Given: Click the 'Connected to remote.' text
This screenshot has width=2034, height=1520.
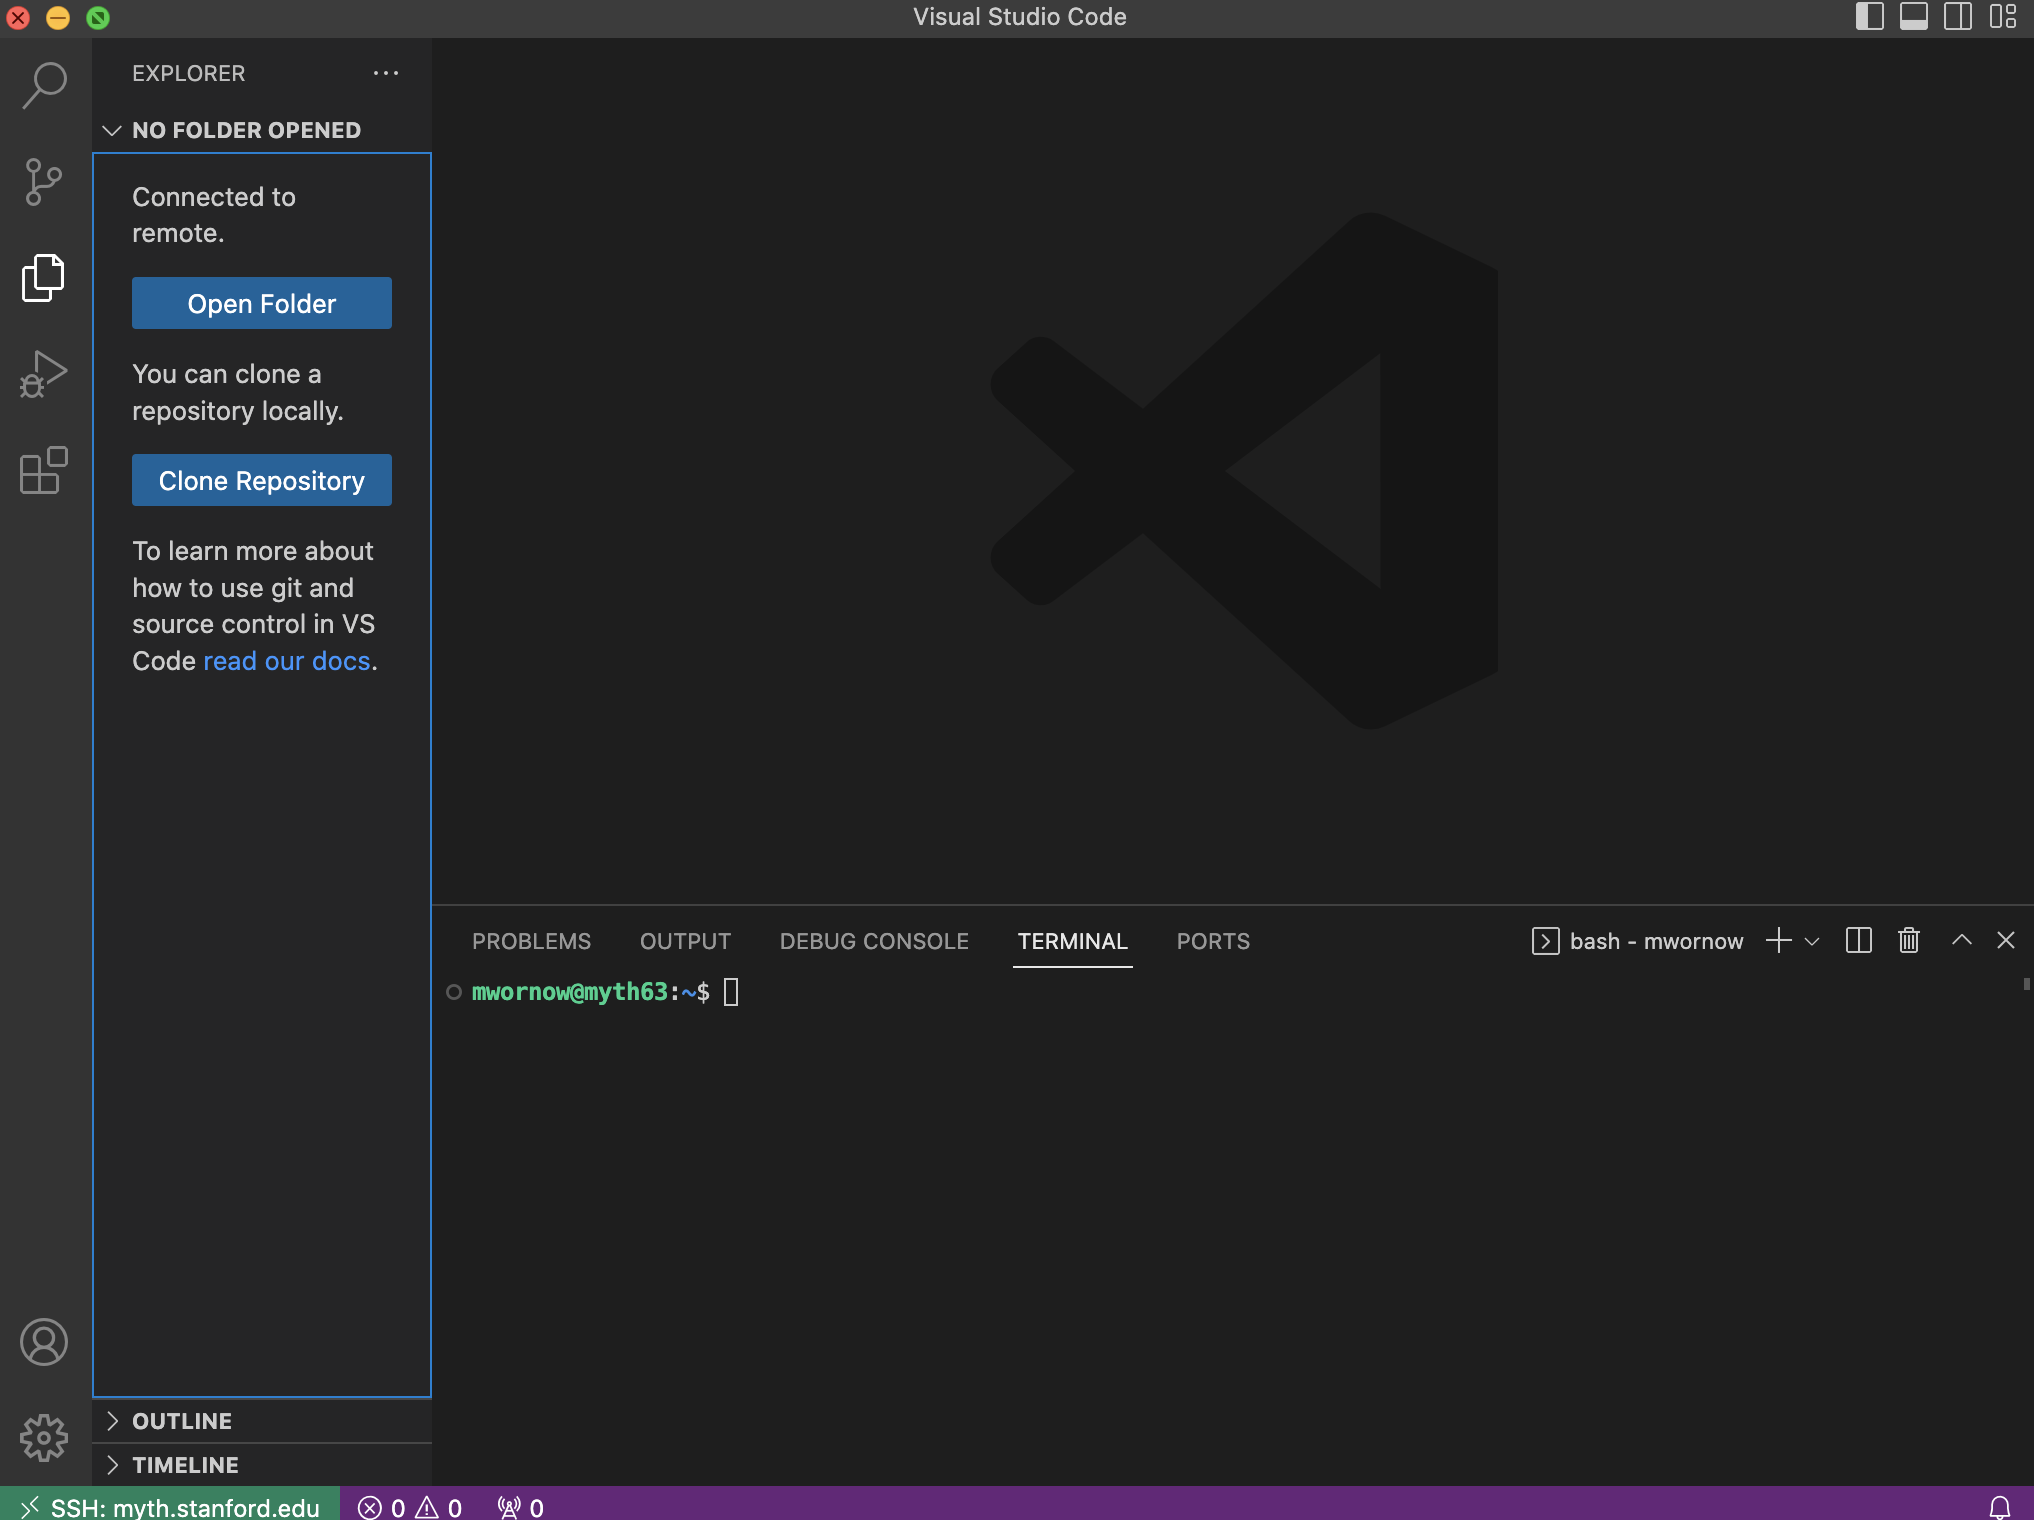Looking at the screenshot, I should coord(214,215).
